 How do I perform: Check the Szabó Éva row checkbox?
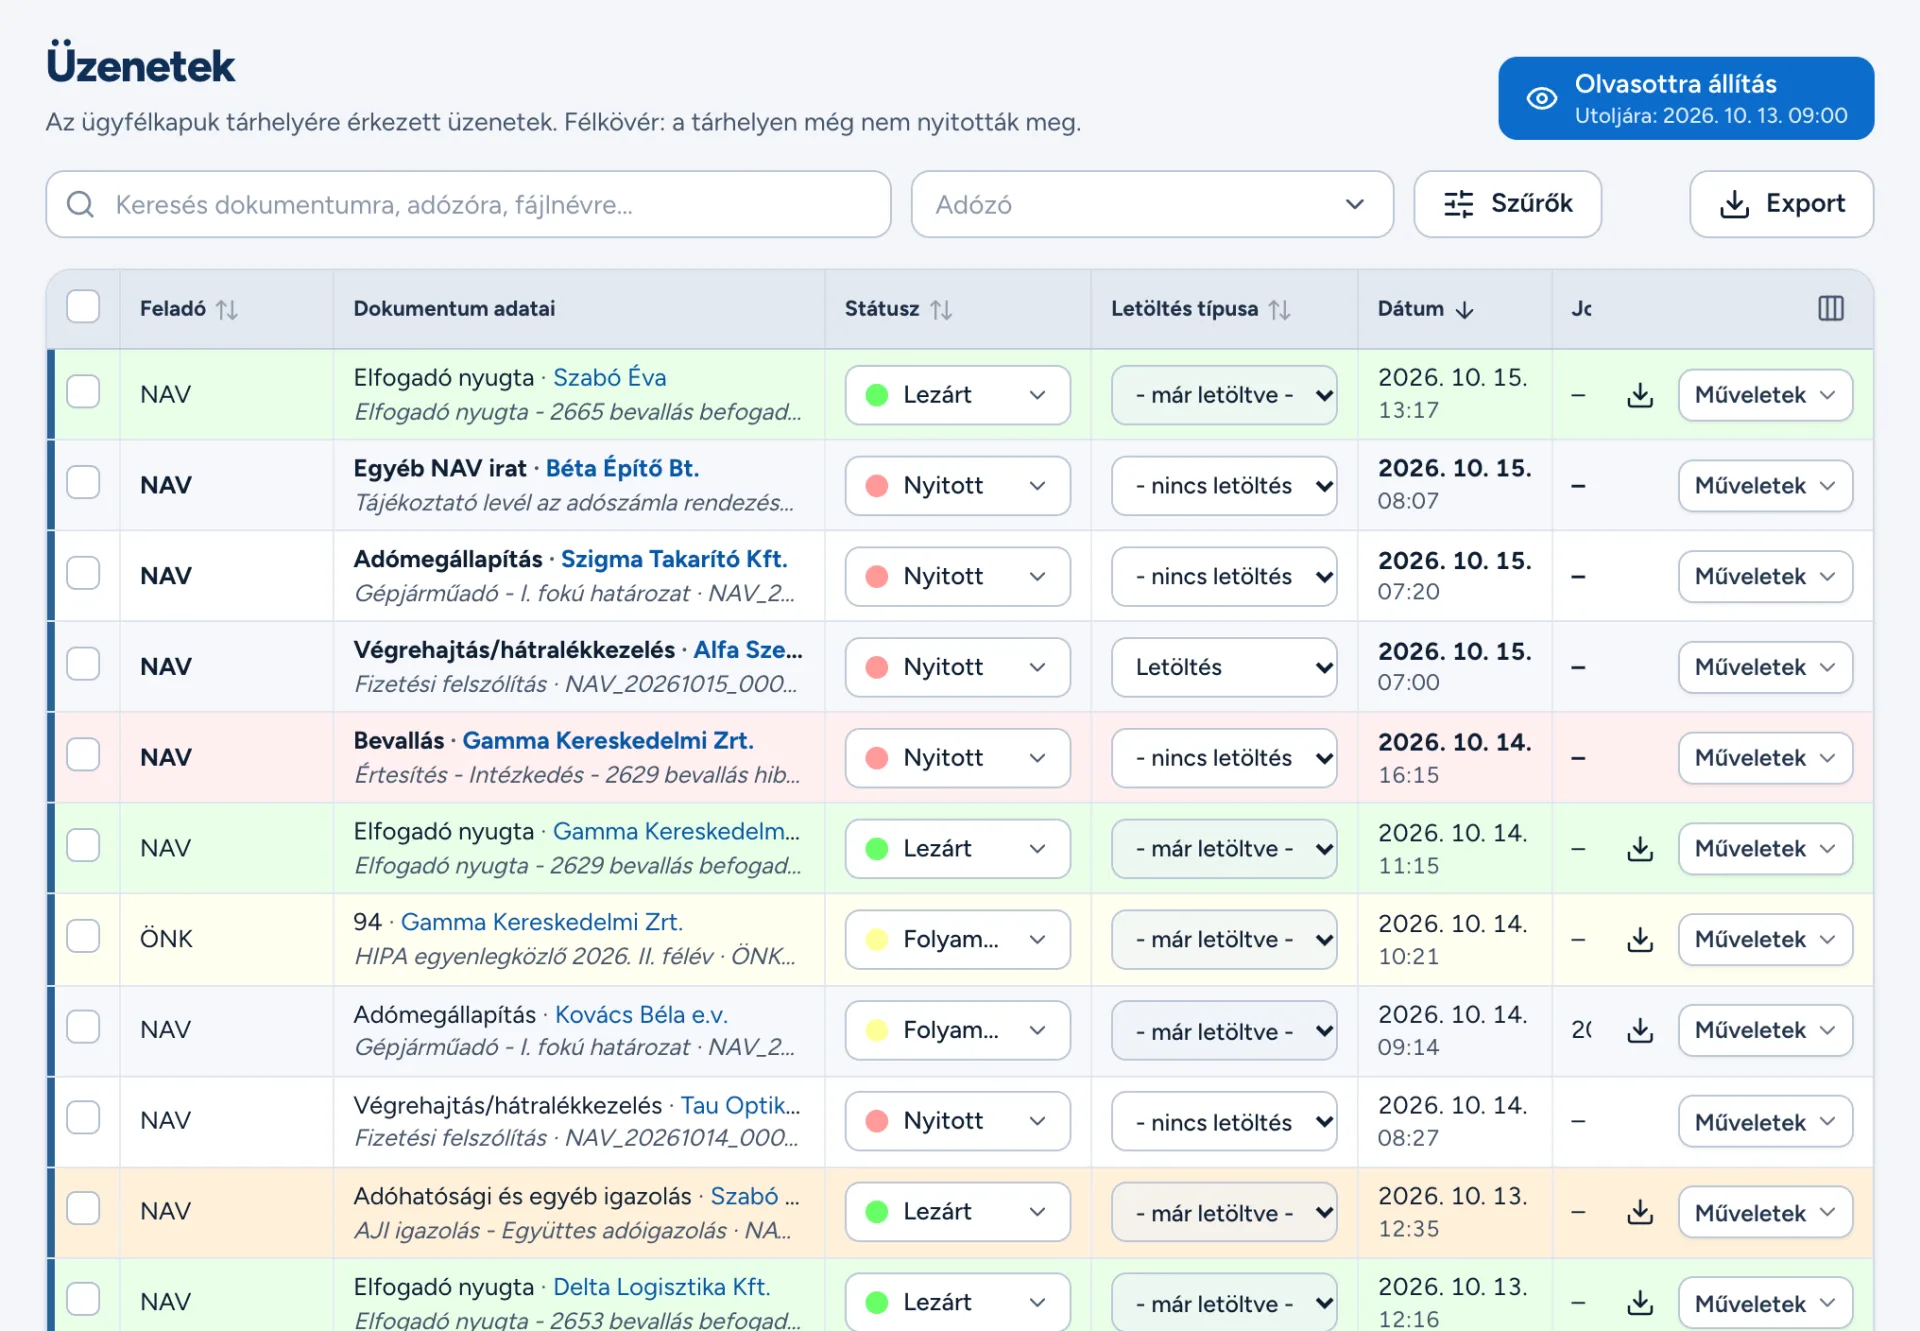click(83, 391)
